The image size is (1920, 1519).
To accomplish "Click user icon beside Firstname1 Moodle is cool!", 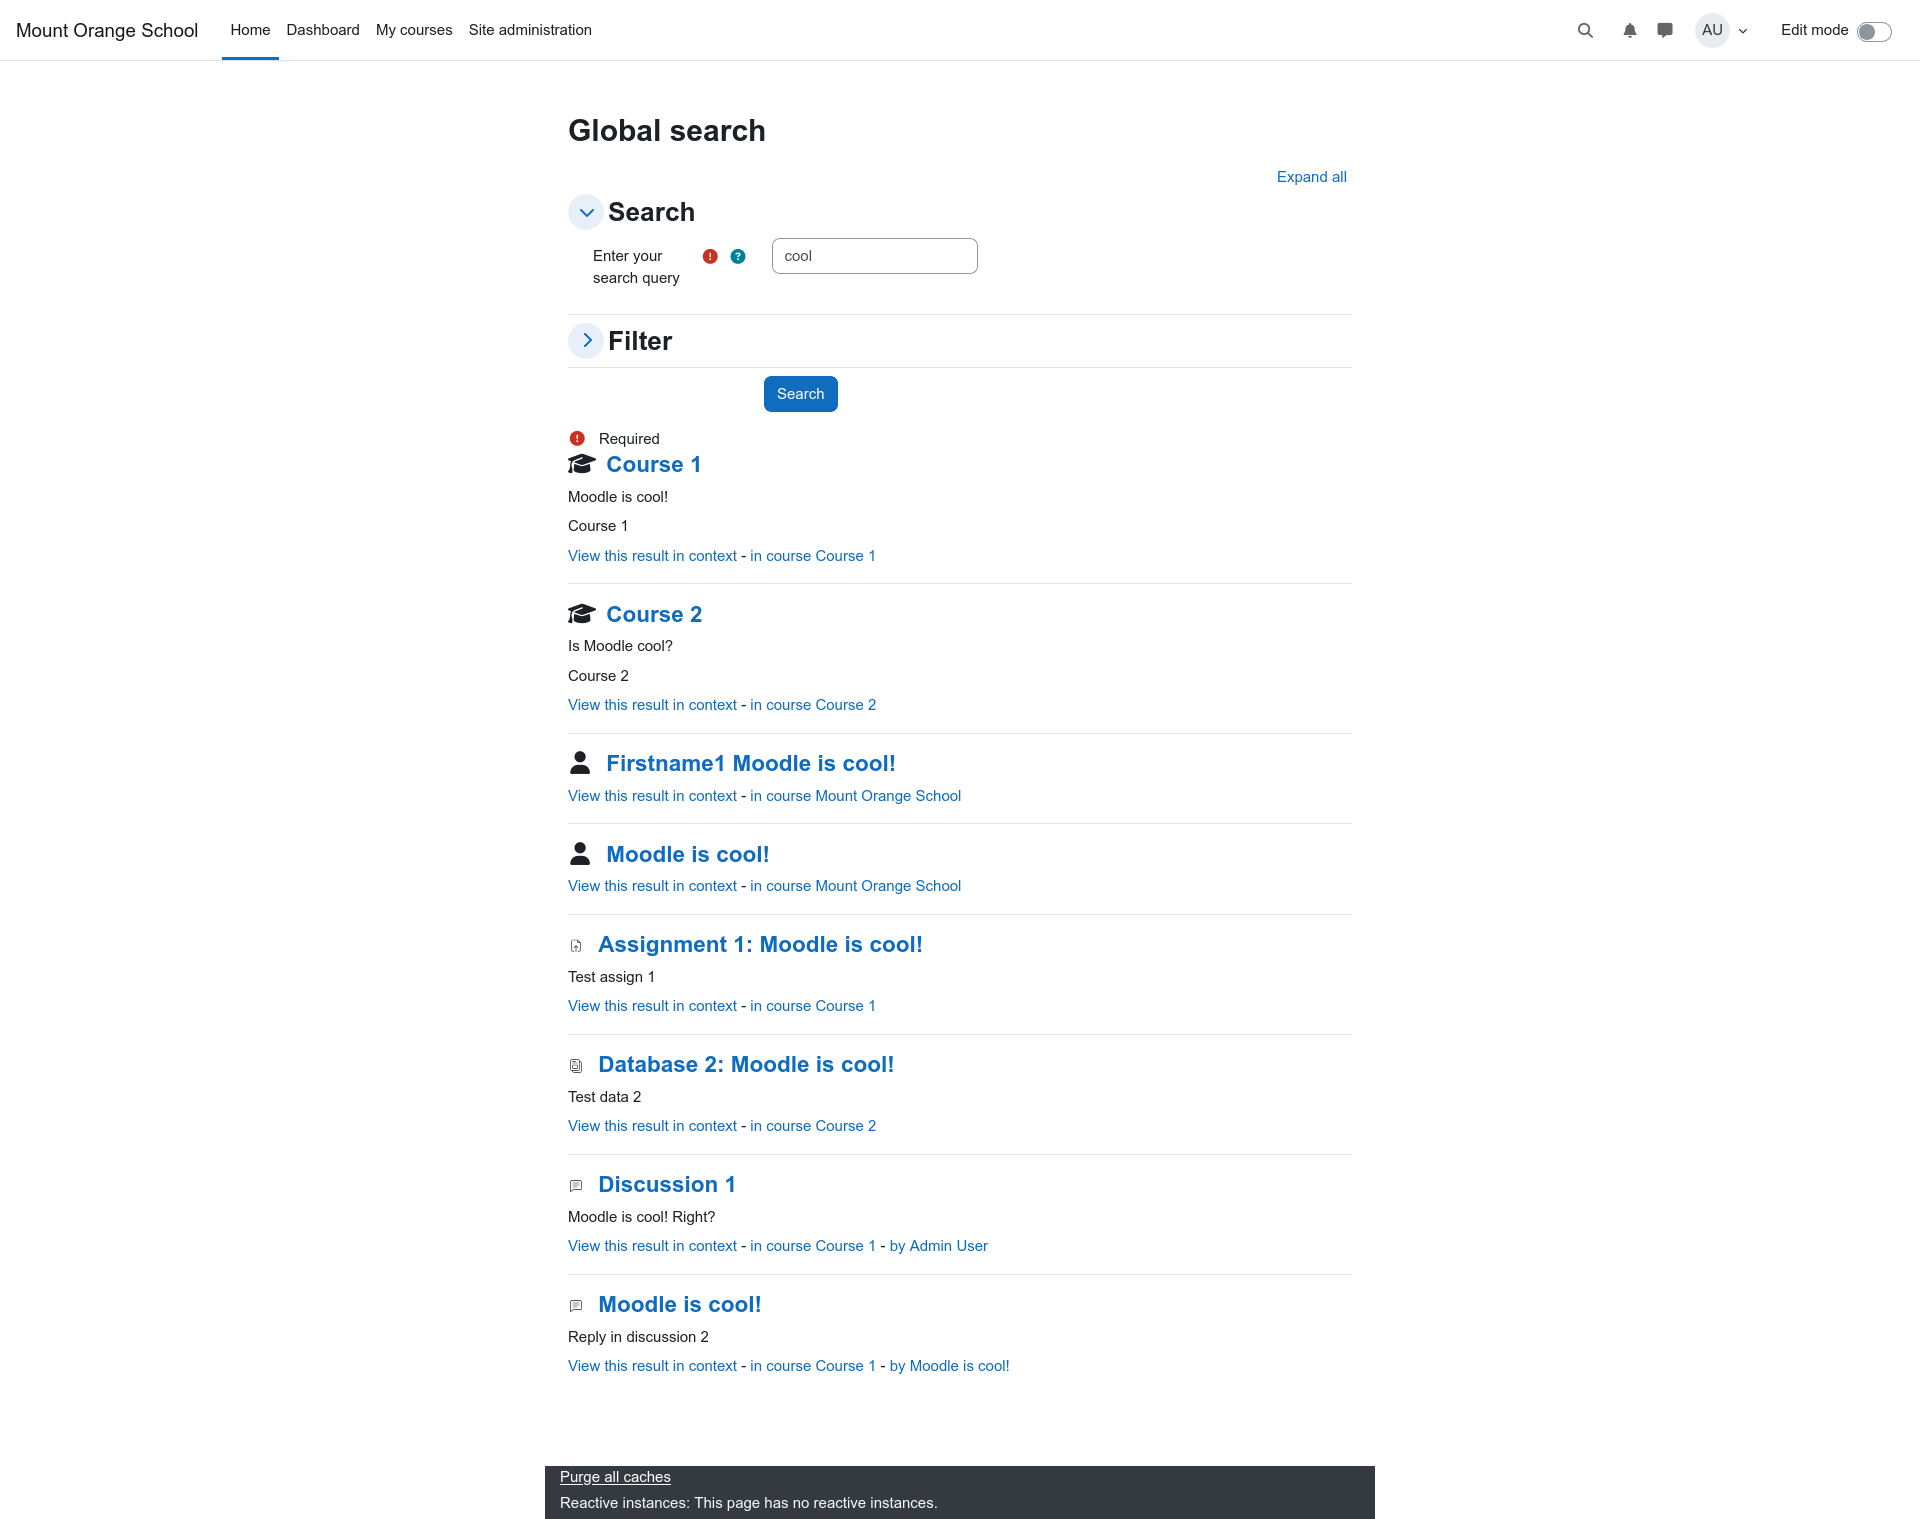I will click(580, 763).
